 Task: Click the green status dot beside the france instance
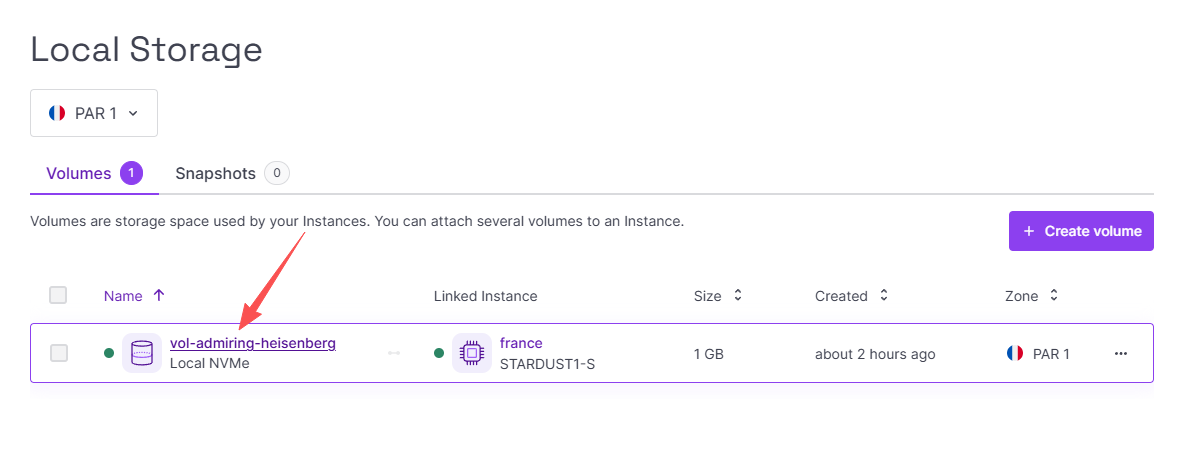[439, 353]
